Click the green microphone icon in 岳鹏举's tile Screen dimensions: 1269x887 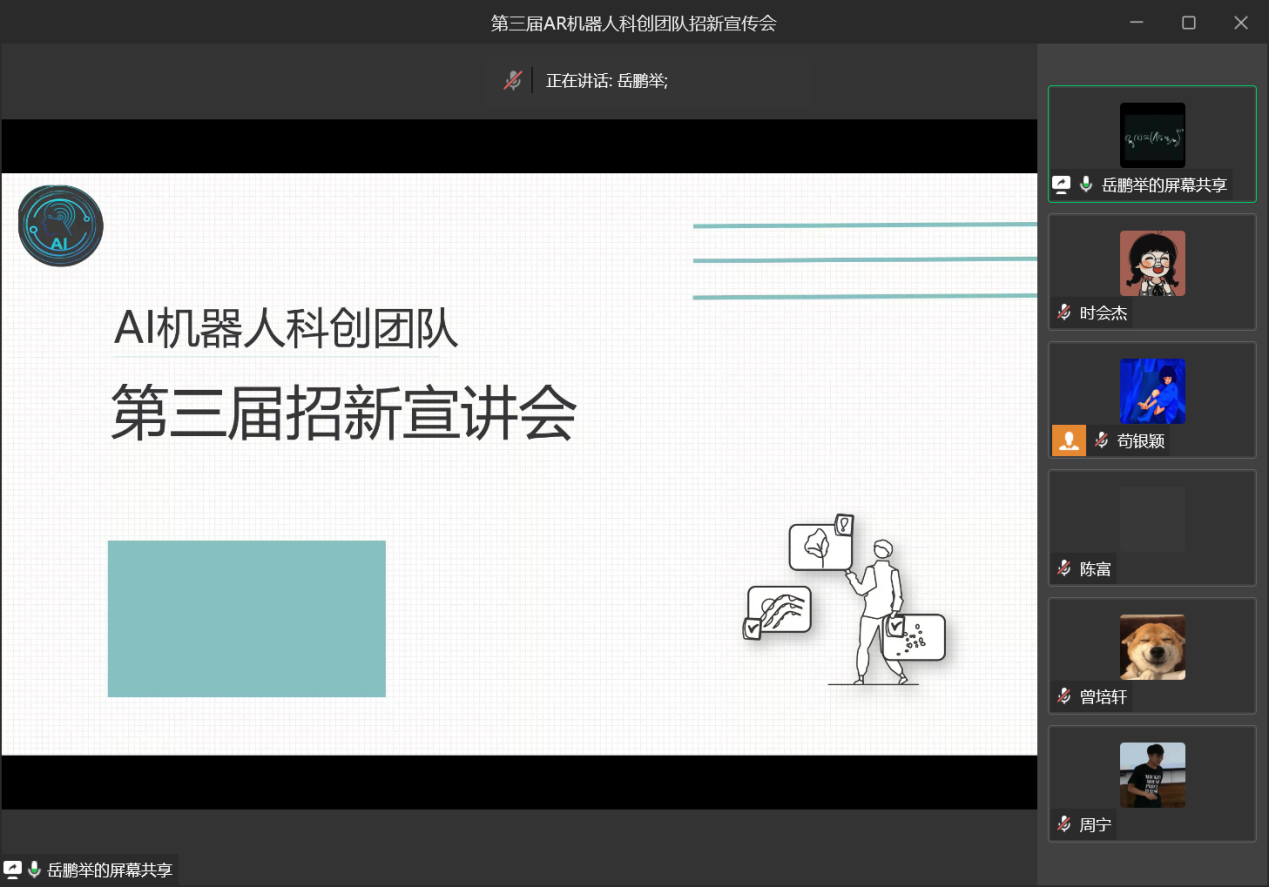click(1086, 185)
